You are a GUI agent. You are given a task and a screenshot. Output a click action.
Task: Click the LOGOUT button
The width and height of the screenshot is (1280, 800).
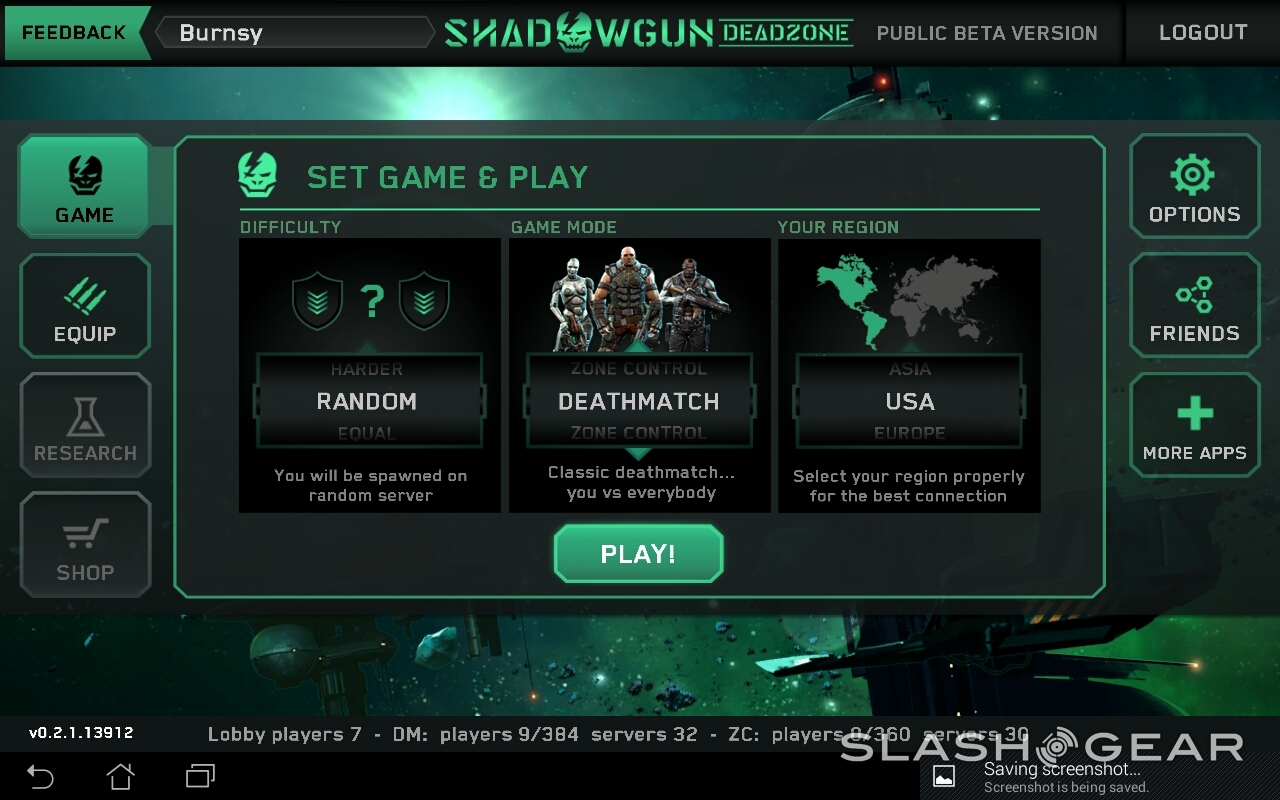1202,32
